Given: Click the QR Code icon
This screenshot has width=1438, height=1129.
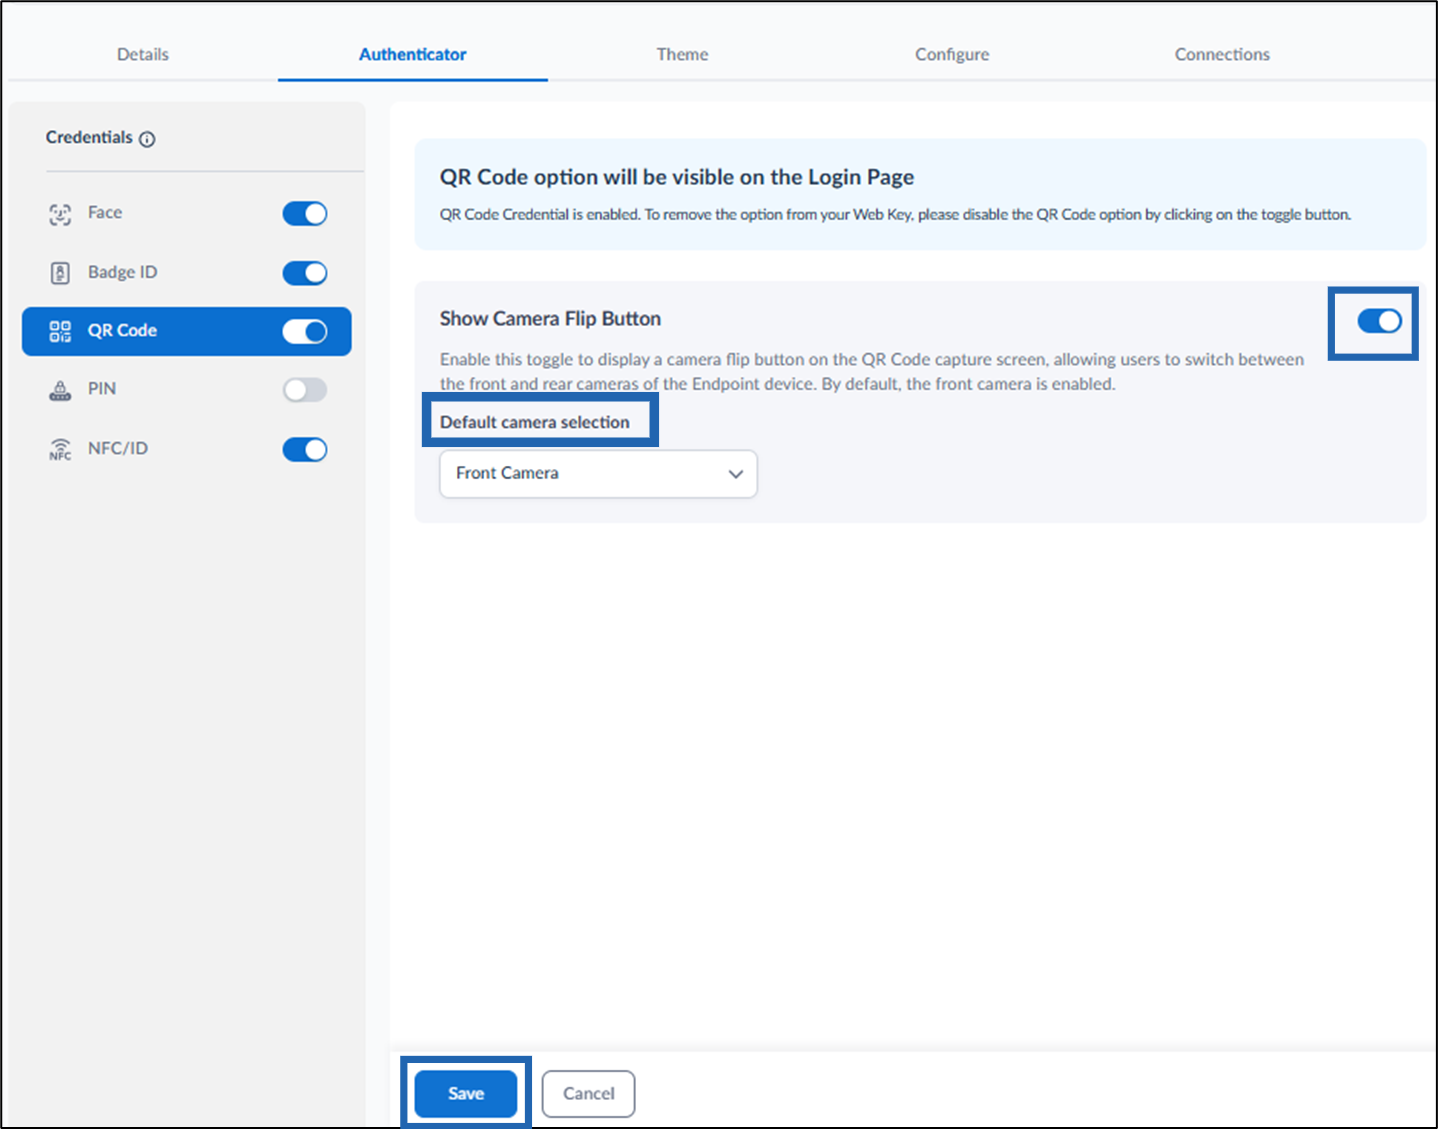Looking at the screenshot, I should point(60,331).
